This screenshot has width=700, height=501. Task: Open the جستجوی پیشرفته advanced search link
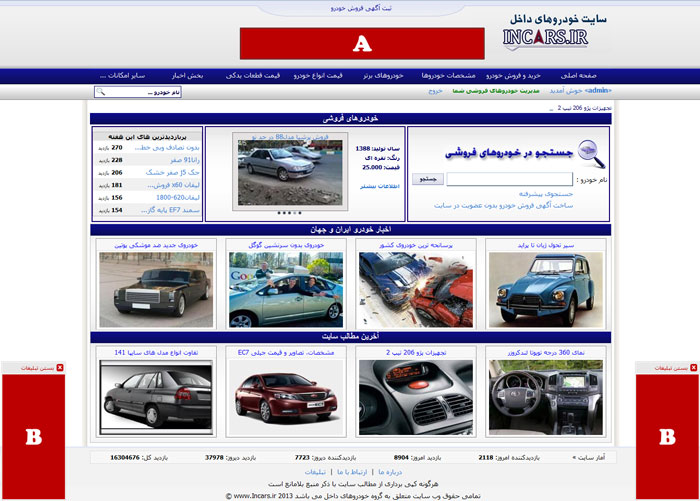tap(546, 194)
